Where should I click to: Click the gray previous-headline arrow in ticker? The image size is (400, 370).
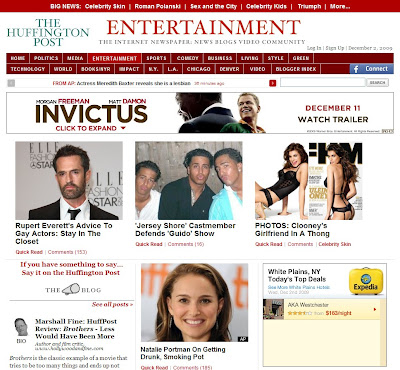(x=11, y=83)
